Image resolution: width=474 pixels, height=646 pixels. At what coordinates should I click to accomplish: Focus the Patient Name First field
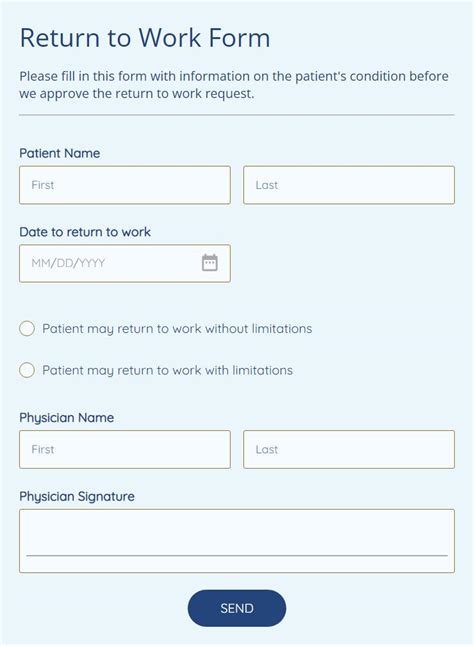tap(125, 185)
